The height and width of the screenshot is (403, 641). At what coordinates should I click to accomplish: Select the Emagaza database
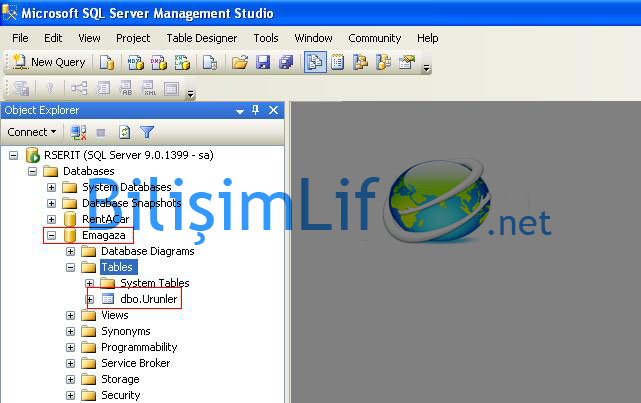point(103,235)
